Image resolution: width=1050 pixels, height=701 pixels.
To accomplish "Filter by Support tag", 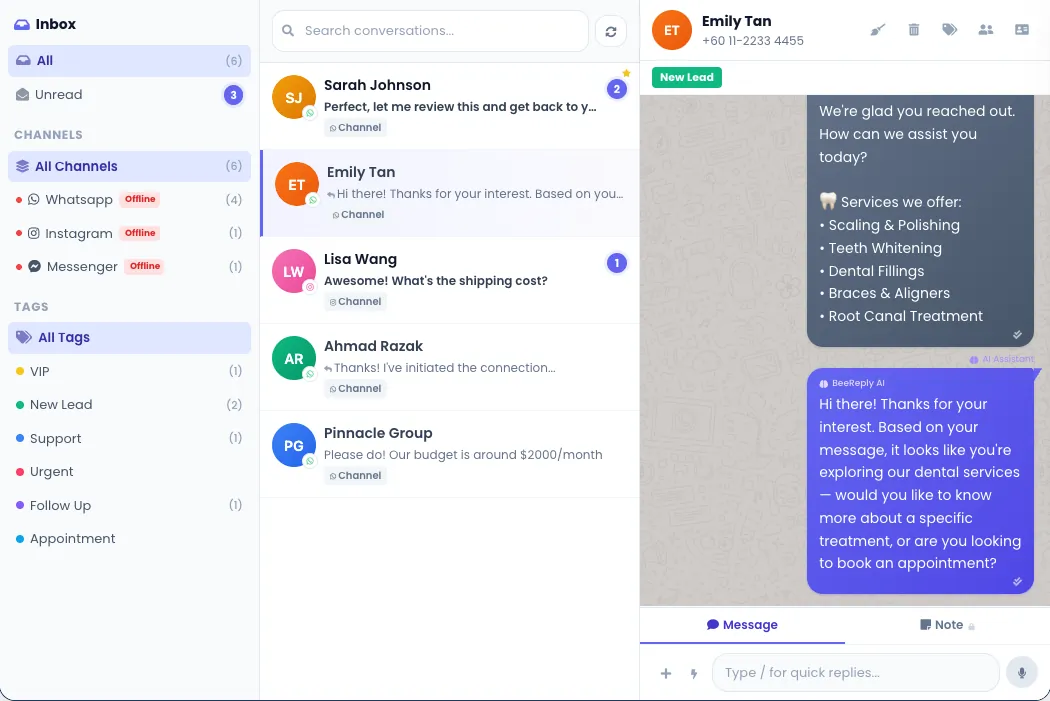I will [x=129, y=438].
